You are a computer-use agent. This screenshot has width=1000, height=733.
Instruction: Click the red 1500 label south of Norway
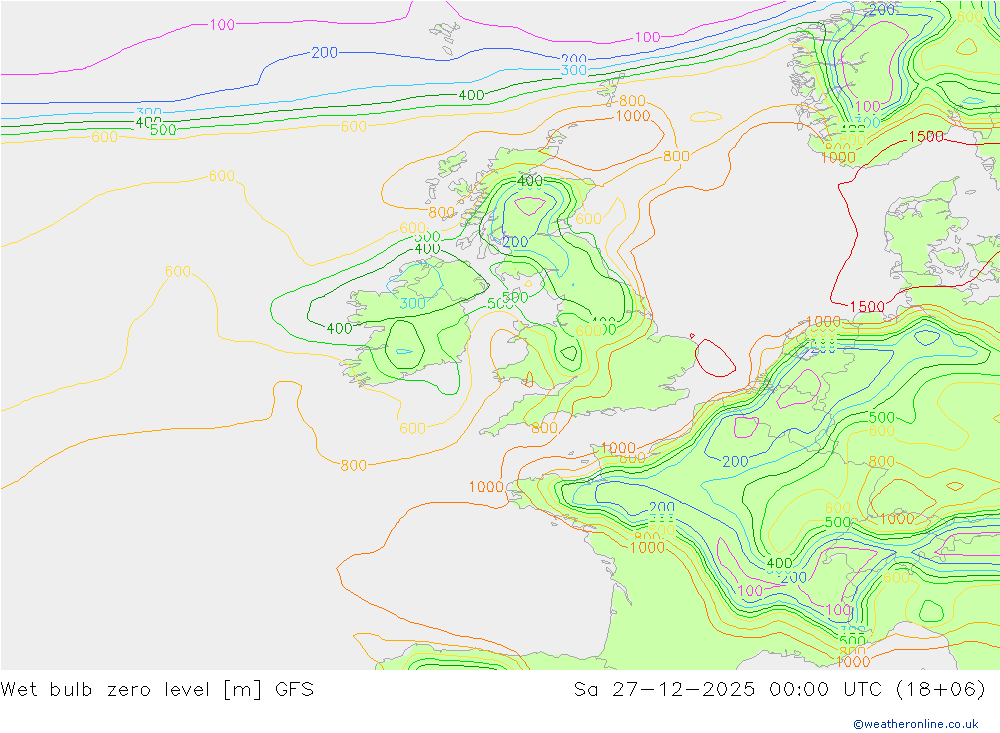coord(925,136)
